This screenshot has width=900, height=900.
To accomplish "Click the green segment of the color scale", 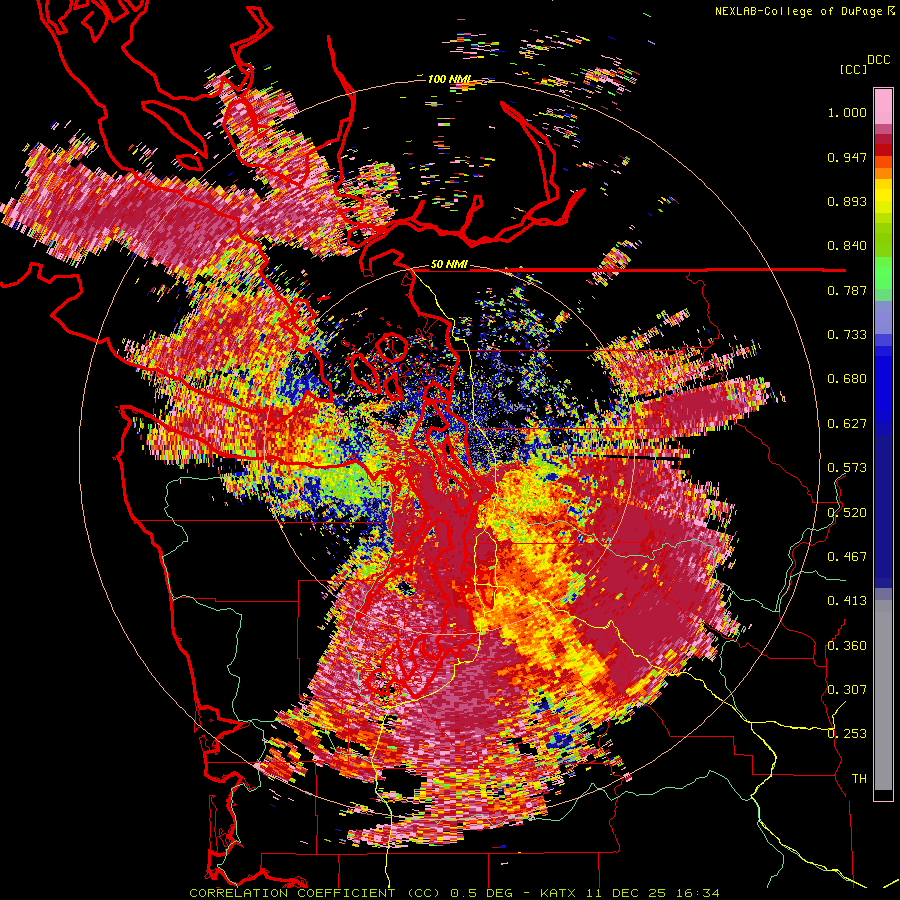I will click(883, 273).
